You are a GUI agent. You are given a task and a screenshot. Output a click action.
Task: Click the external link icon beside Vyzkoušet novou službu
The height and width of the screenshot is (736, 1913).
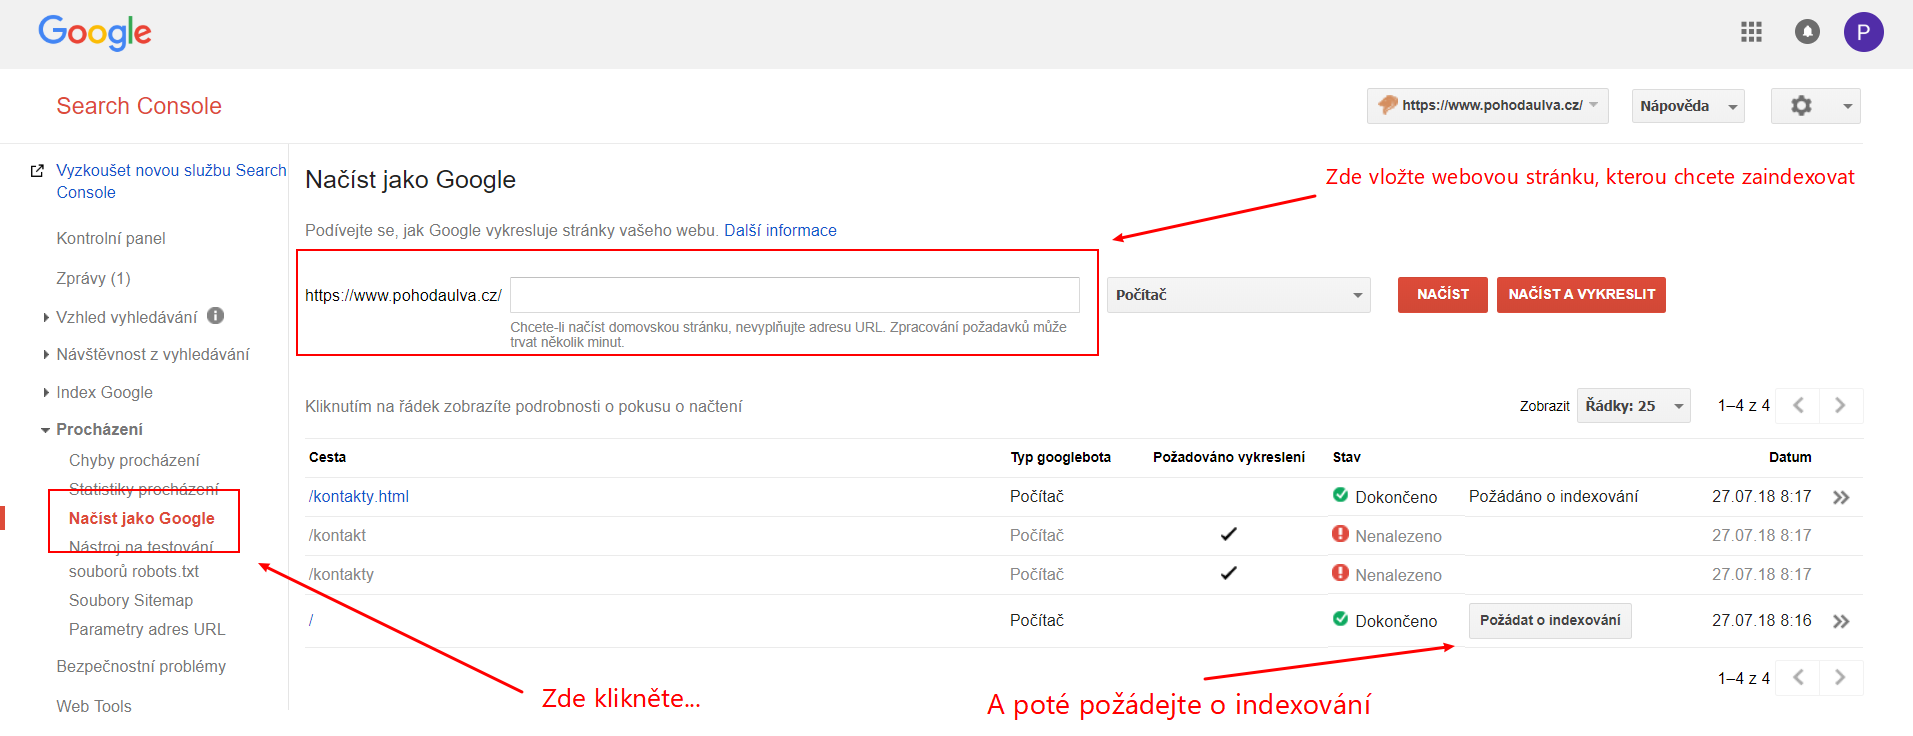37,171
